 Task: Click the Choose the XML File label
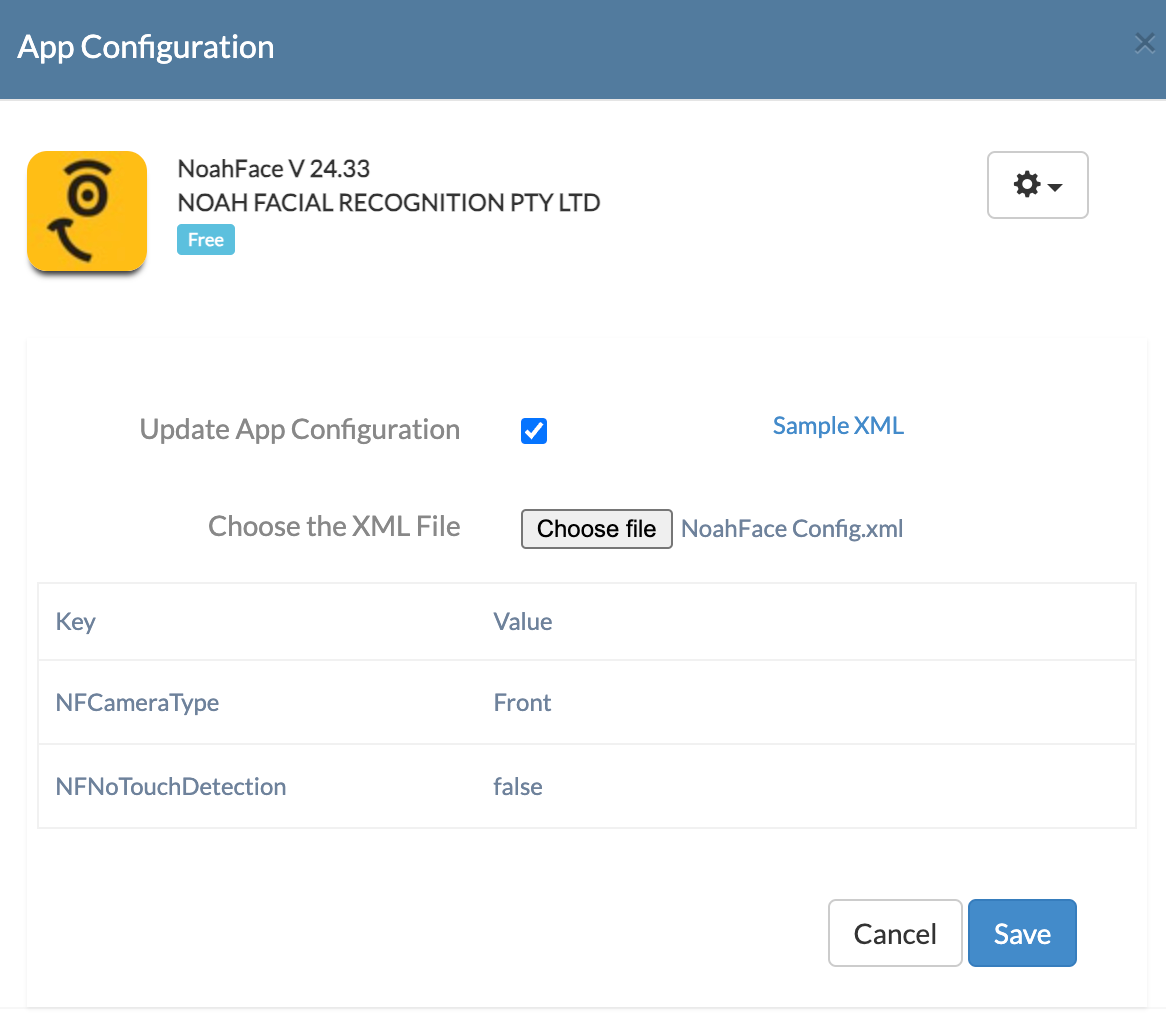click(334, 526)
